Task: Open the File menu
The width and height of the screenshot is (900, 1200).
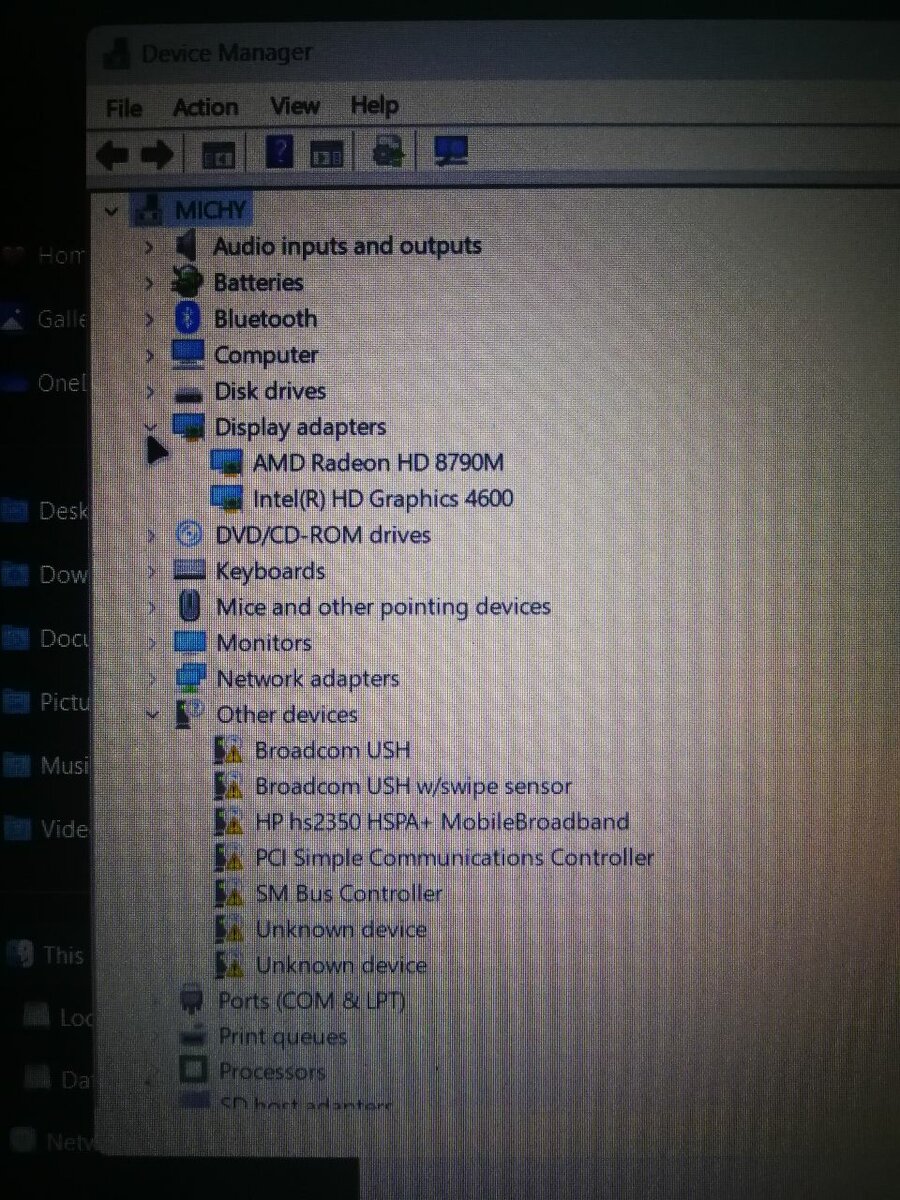Action: point(121,107)
